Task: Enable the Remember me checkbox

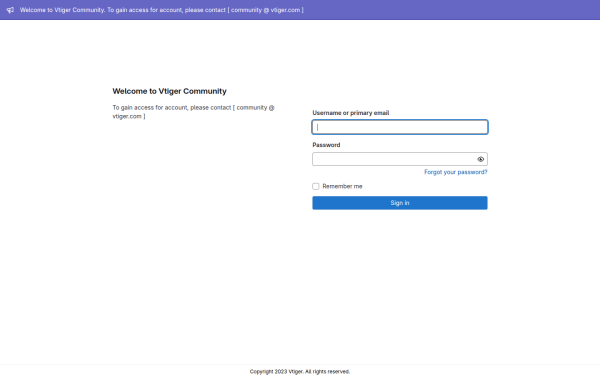Action: click(316, 186)
